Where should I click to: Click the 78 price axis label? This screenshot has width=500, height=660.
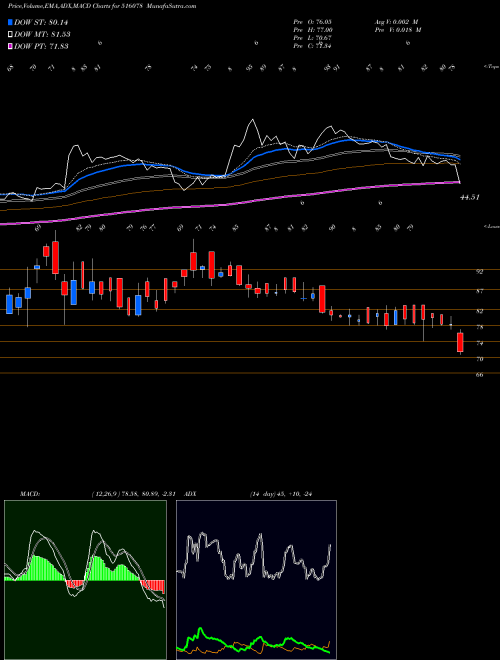(479, 327)
